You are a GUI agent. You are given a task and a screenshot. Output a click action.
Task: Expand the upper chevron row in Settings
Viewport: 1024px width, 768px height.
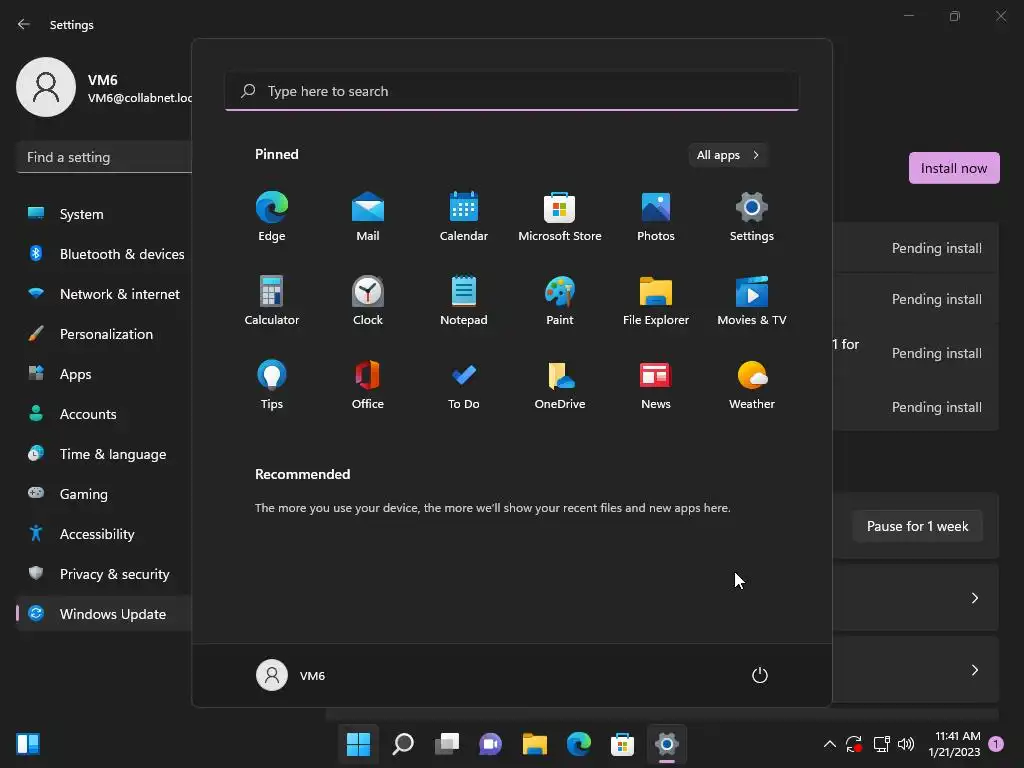(x=974, y=598)
